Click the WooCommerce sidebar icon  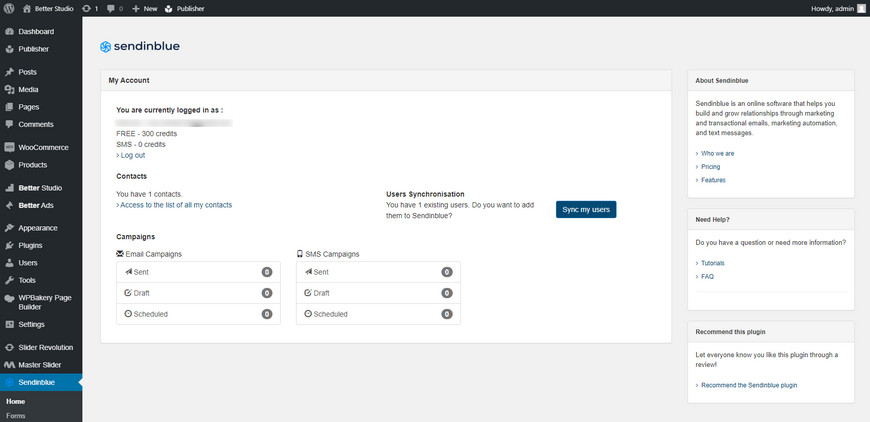(x=9, y=148)
